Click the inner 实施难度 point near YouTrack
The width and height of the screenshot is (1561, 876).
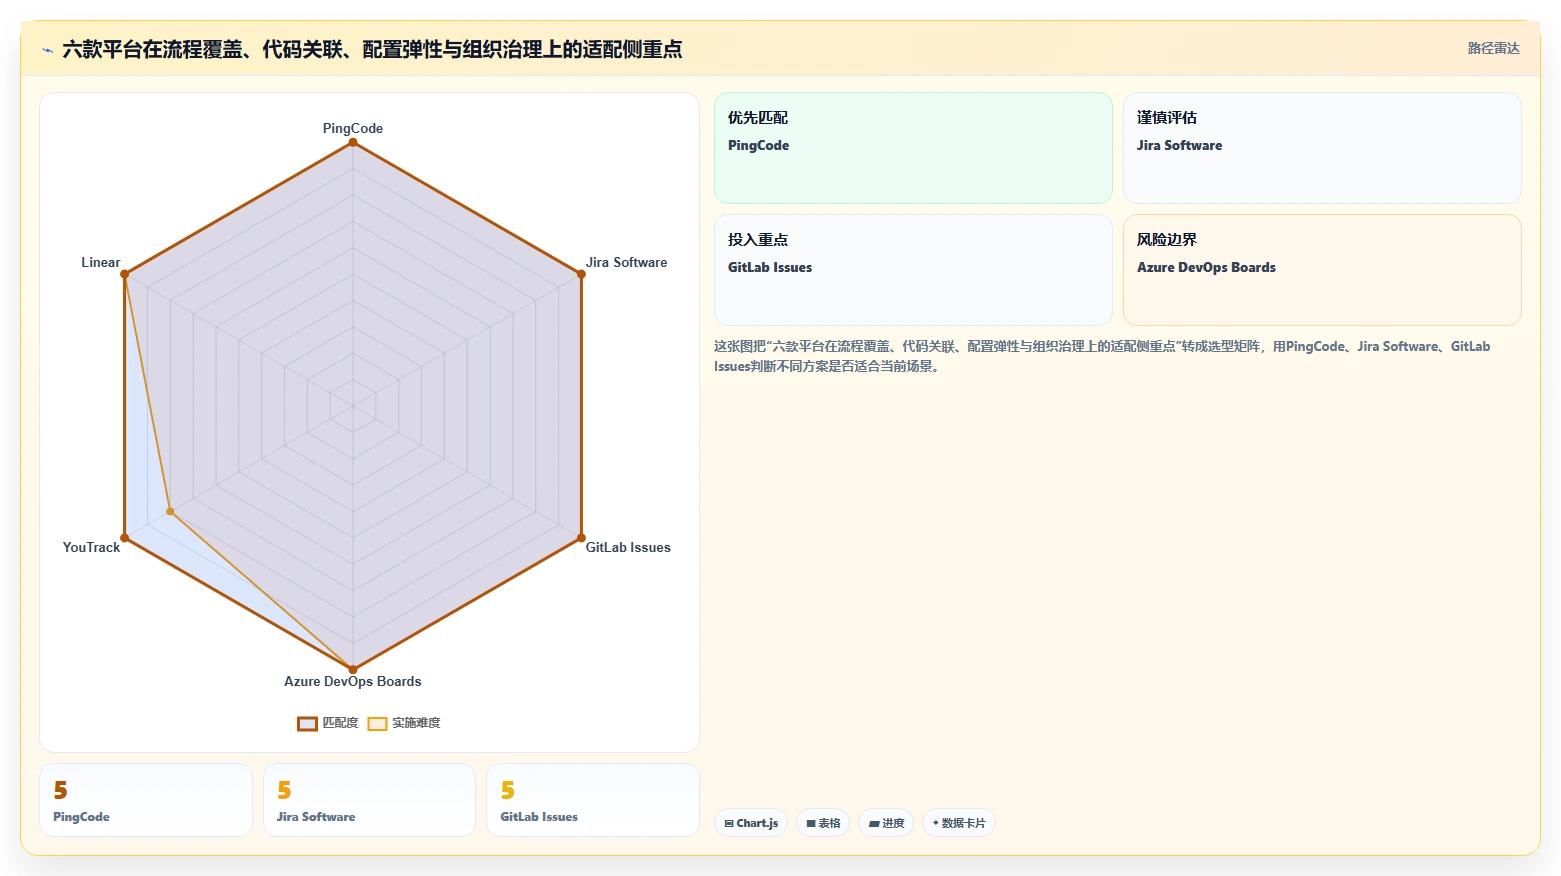point(170,511)
